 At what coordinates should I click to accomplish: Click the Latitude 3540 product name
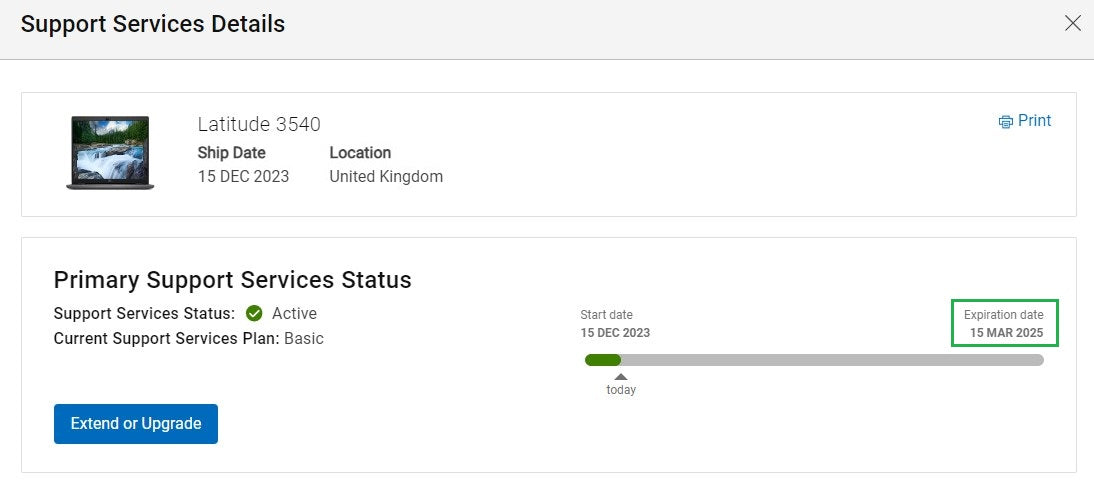(259, 124)
